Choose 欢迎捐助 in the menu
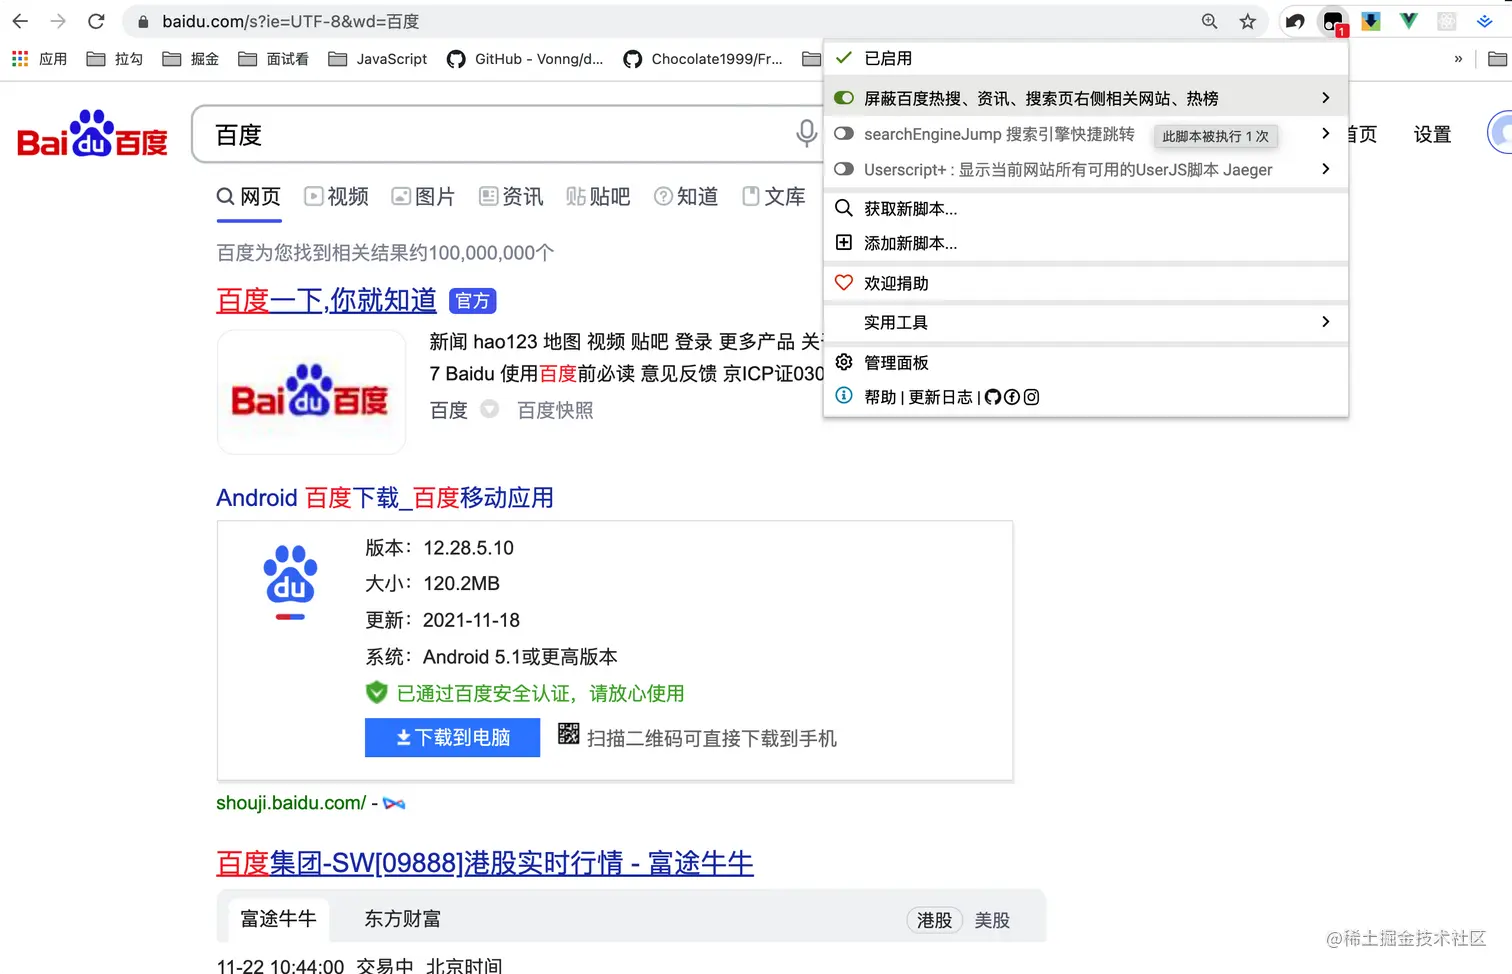The image size is (1512, 974). click(x=1086, y=283)
